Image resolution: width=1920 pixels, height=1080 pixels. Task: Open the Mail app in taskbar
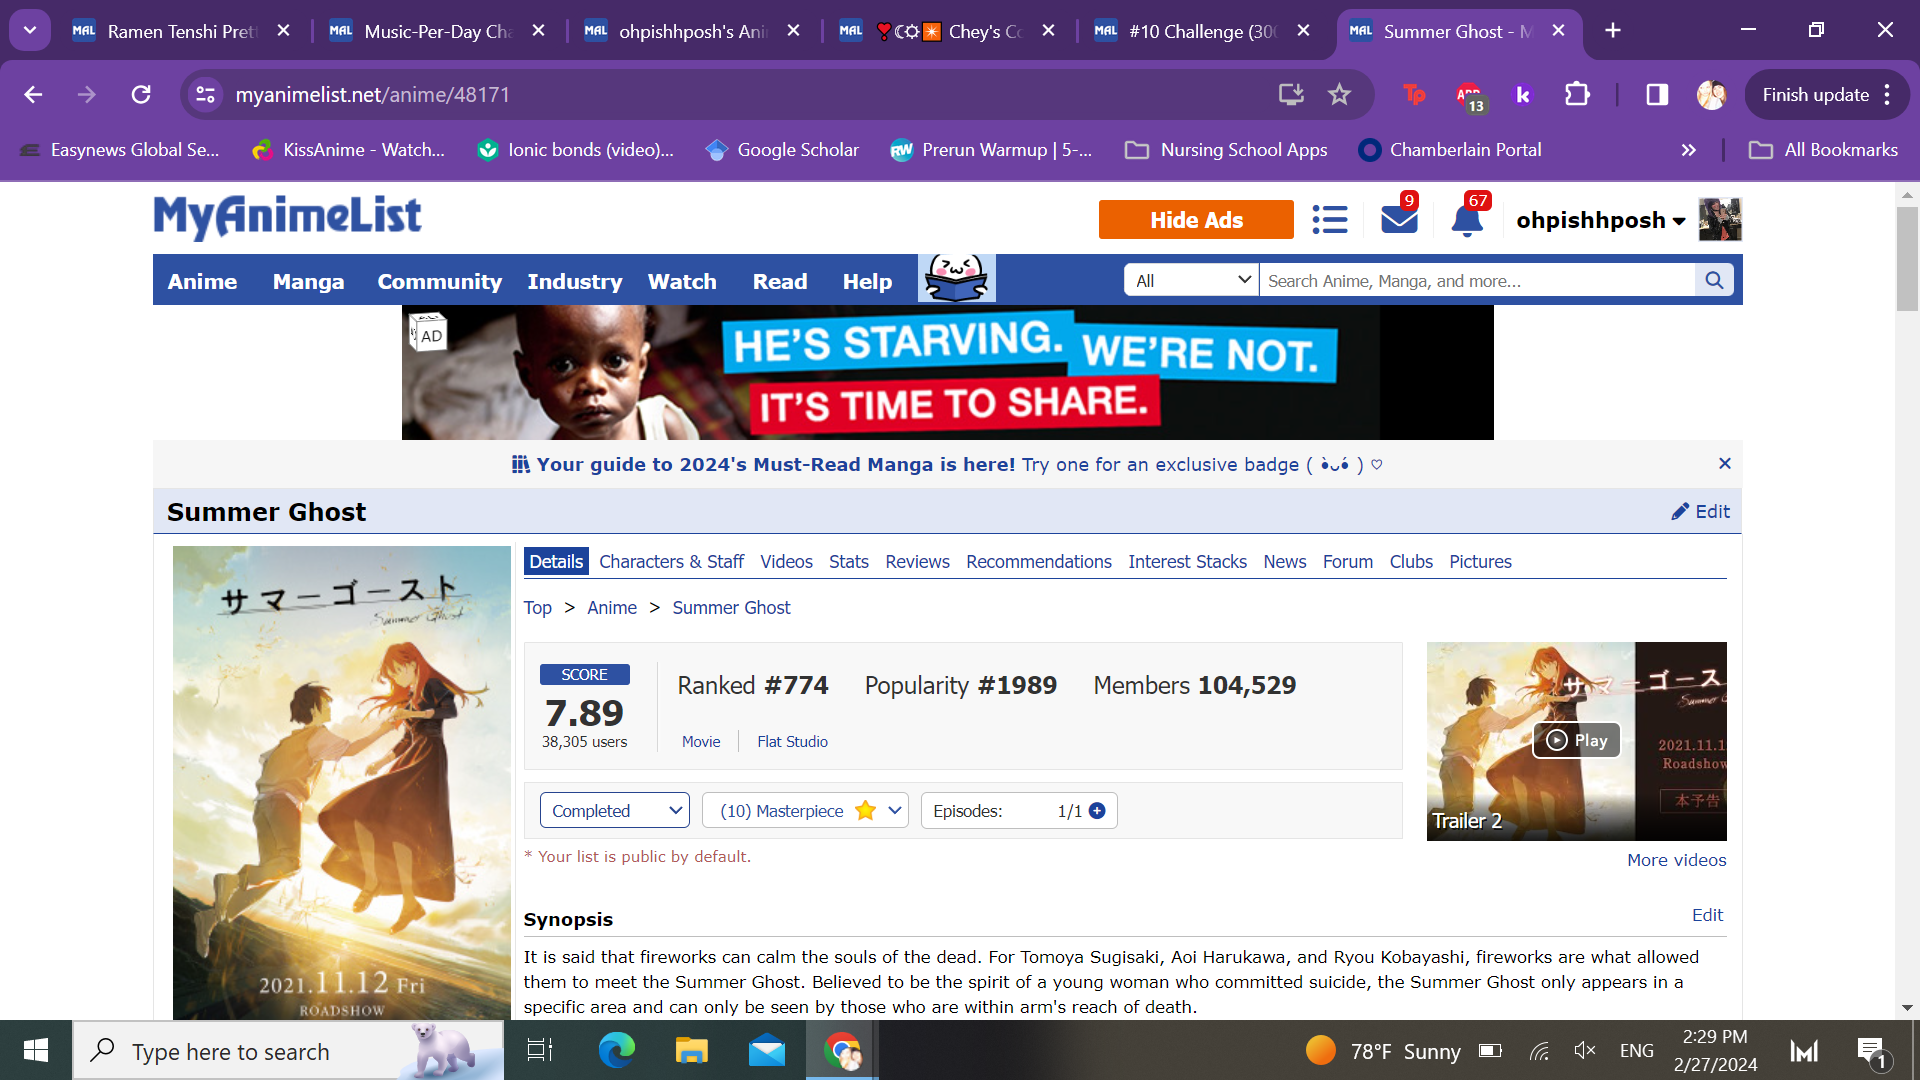pyautogui.click(x=767, y=1051)
